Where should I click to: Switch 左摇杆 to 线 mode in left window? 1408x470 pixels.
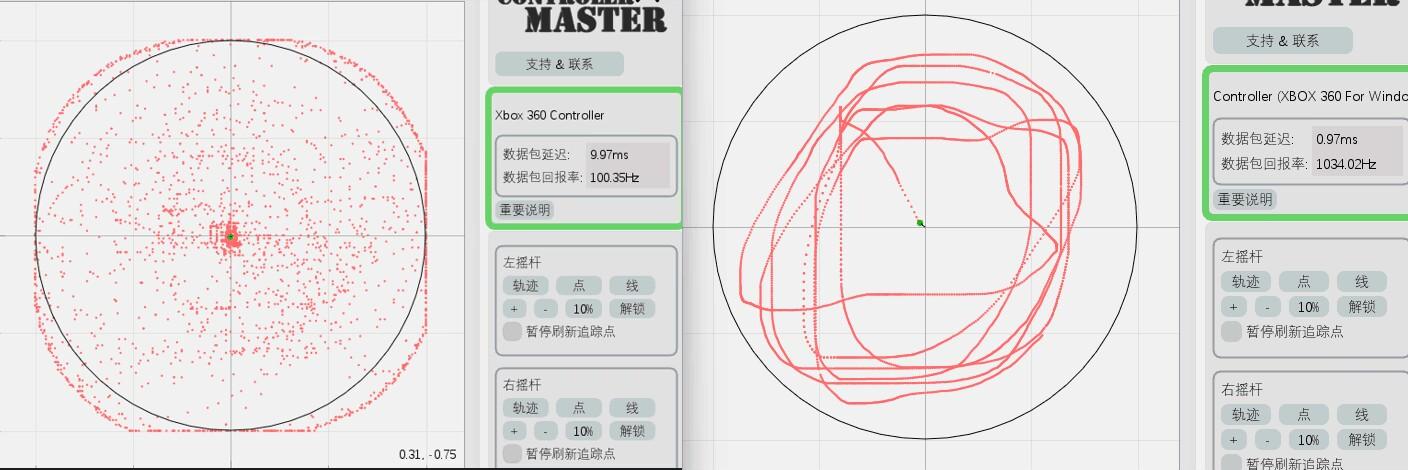pyautogui.click(x=632, y=285)
